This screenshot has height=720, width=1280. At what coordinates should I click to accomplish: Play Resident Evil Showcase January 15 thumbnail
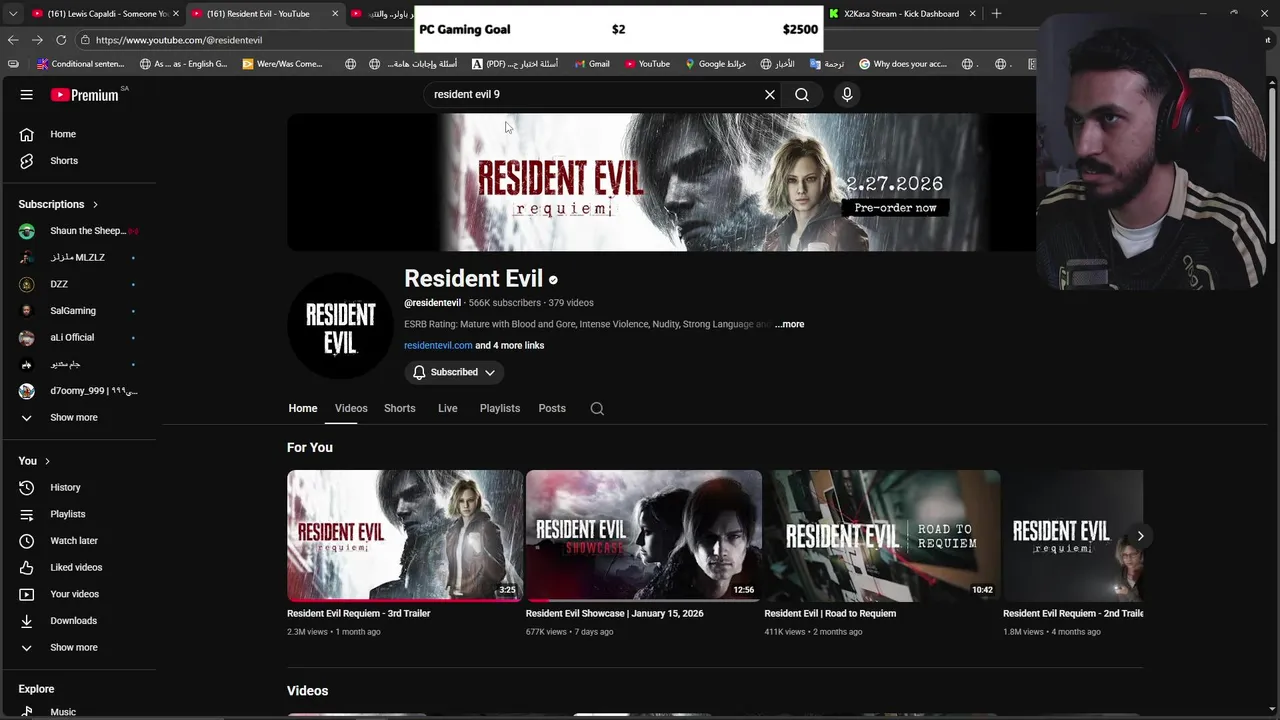tap(644, 535)
